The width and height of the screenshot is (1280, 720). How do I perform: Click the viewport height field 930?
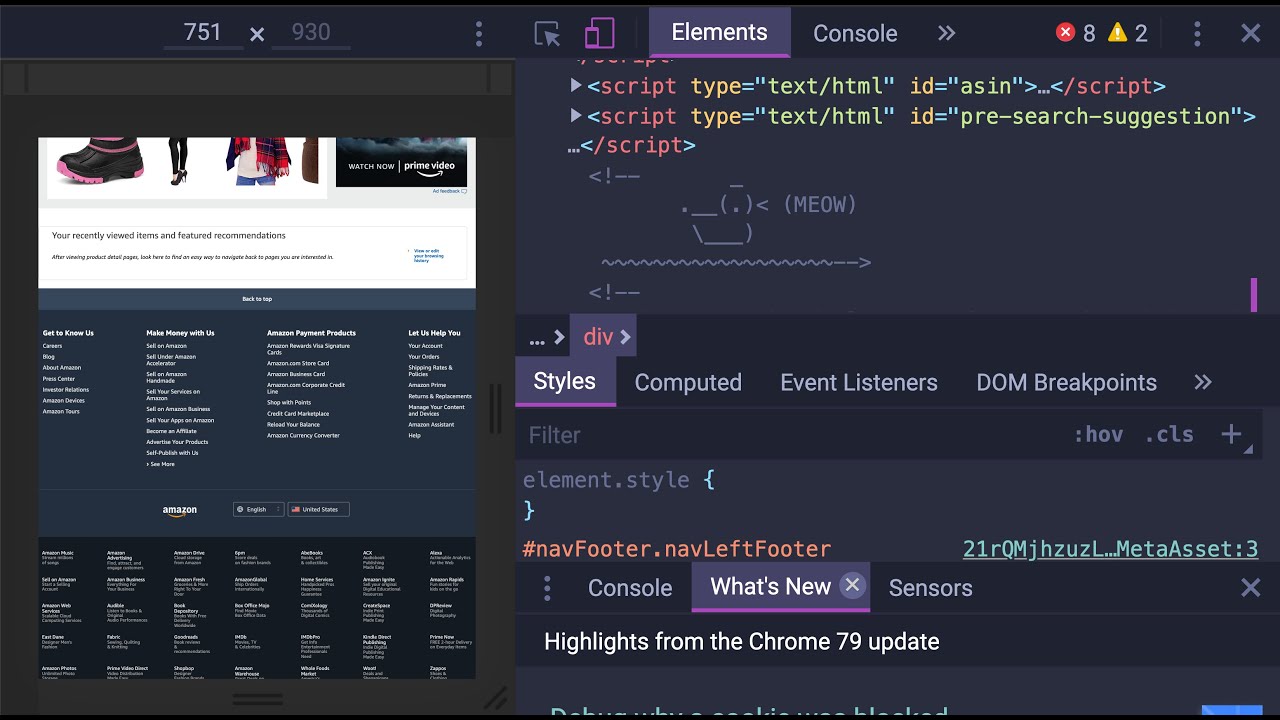click(x=311, y=33)
